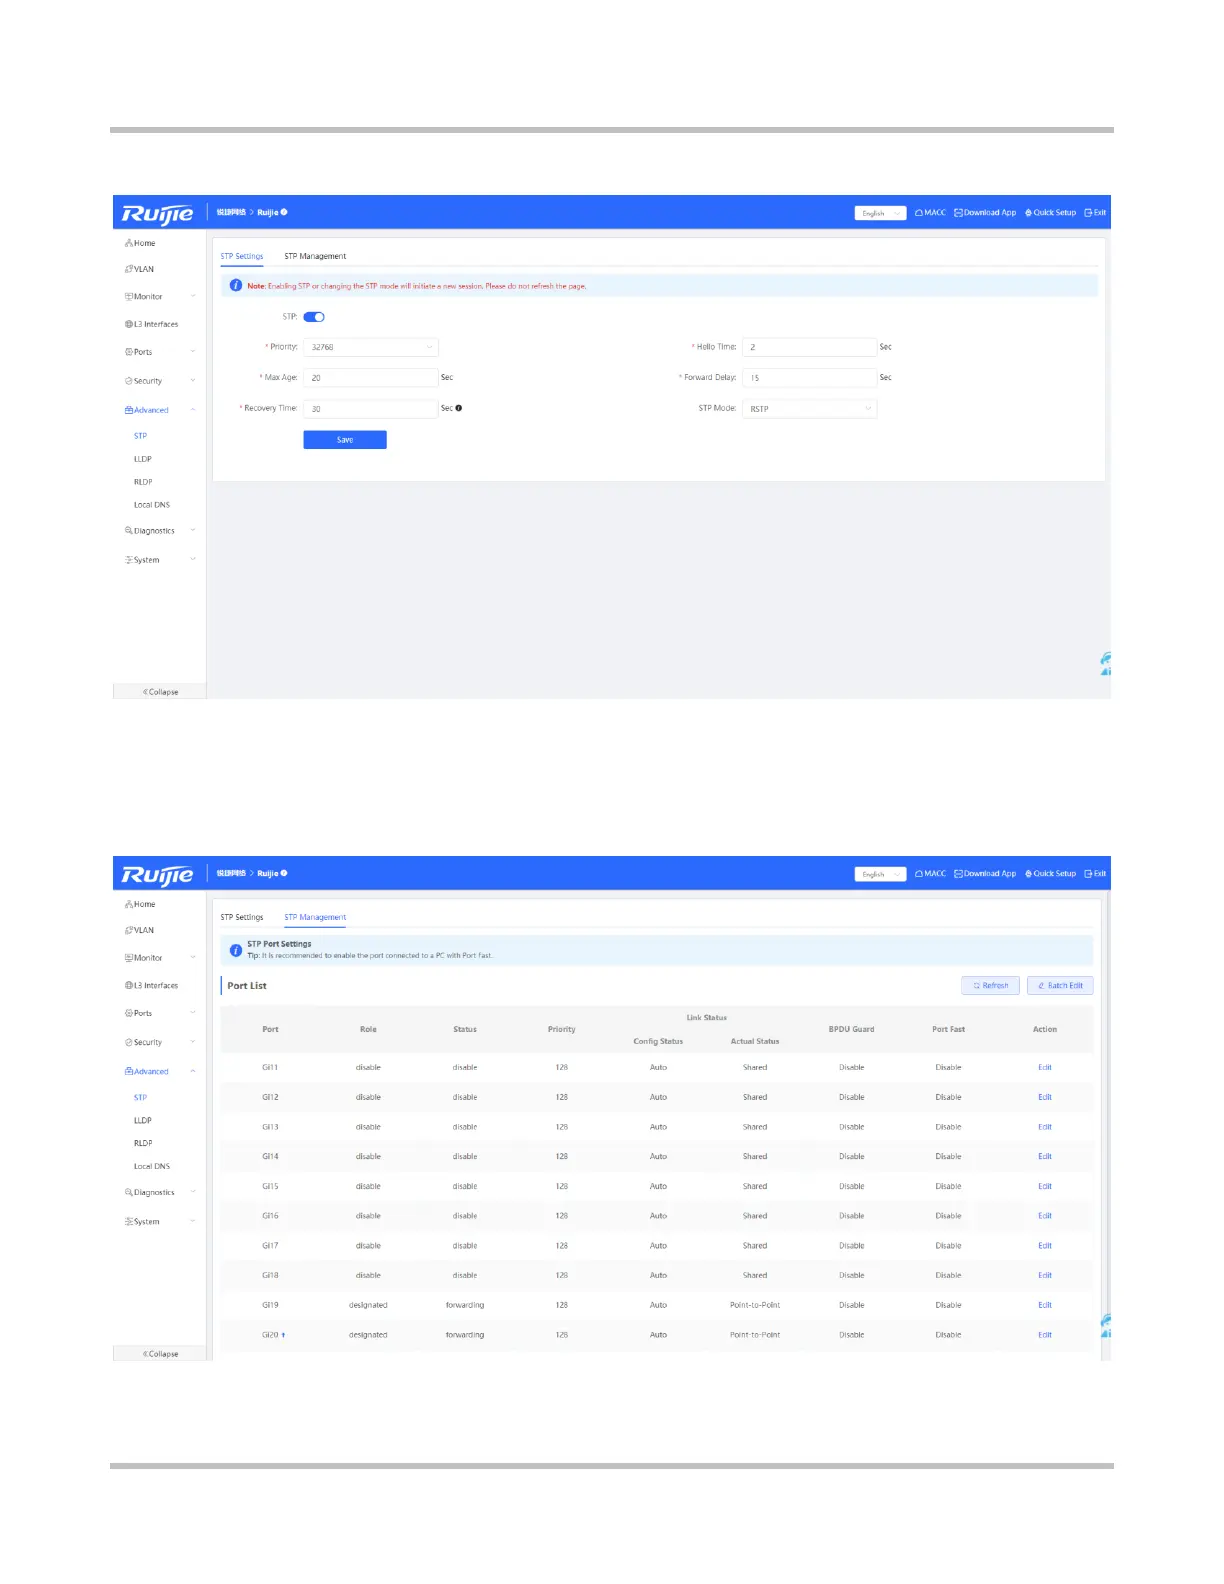Collapse Advanced menu in STP Settings page sidebar
The height and width of the screenshot is (1584, 1224).
pyautogui.click(x=159, y=410)
